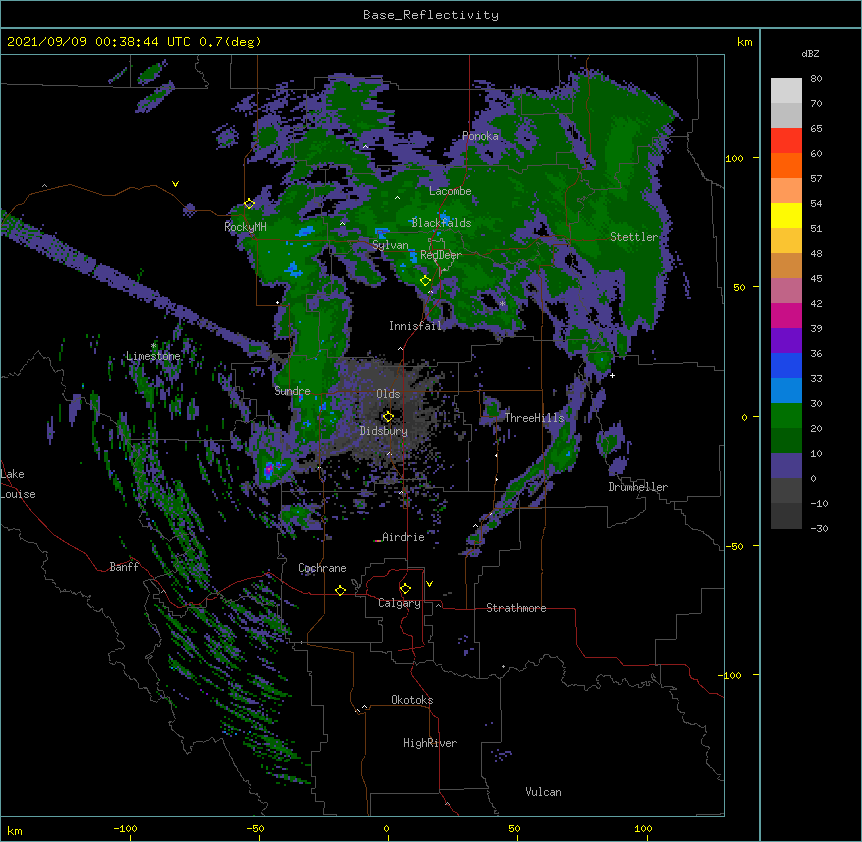The image size is (862, 842).
Task: Click the brown 48-45 dBZ legend swatch
Action: pos(786,265)
